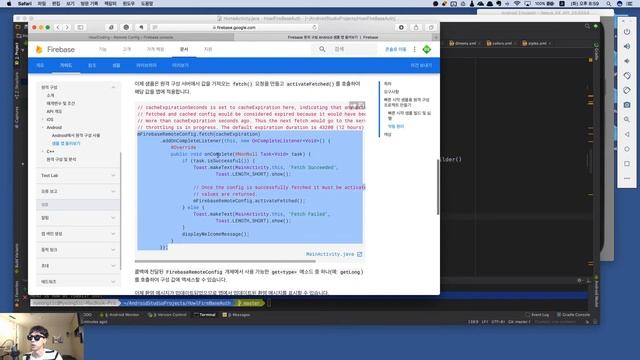This screenshot has width=640, height=360.
Task: Open macOS Spotlight search icon
Action: coord(609,4)
